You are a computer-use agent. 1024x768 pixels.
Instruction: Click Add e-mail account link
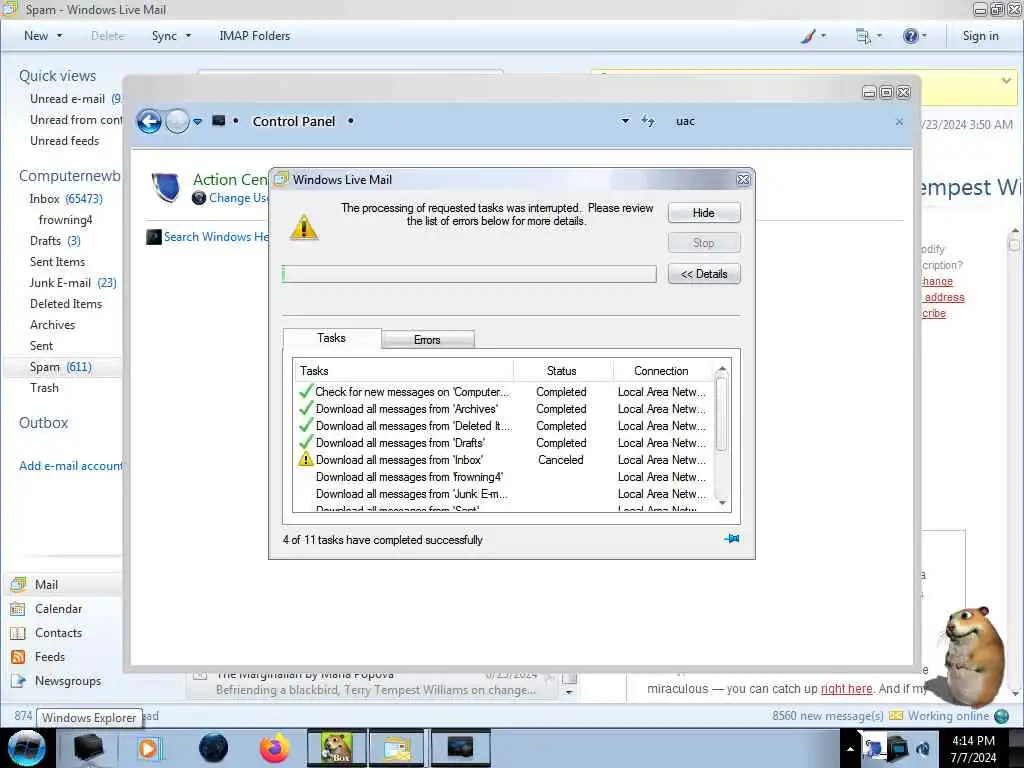click(71, 466)
